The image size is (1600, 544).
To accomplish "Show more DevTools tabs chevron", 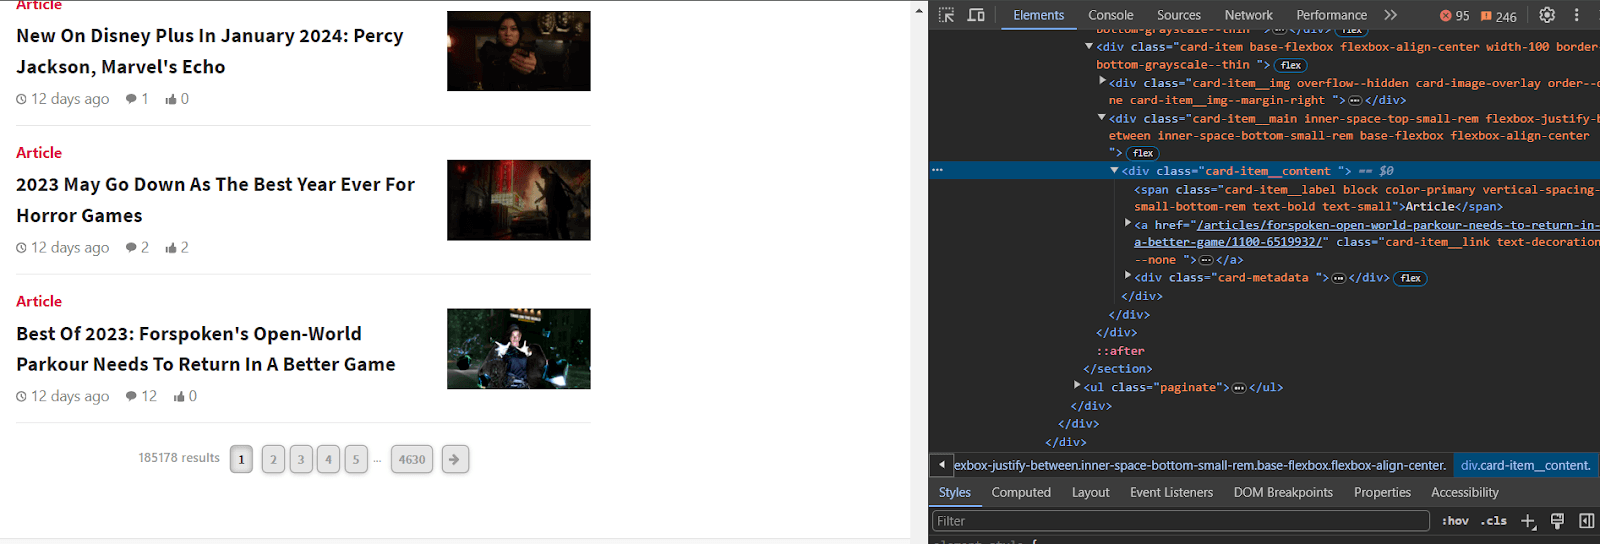I will pyautogui.click(x=1390, y=15).
